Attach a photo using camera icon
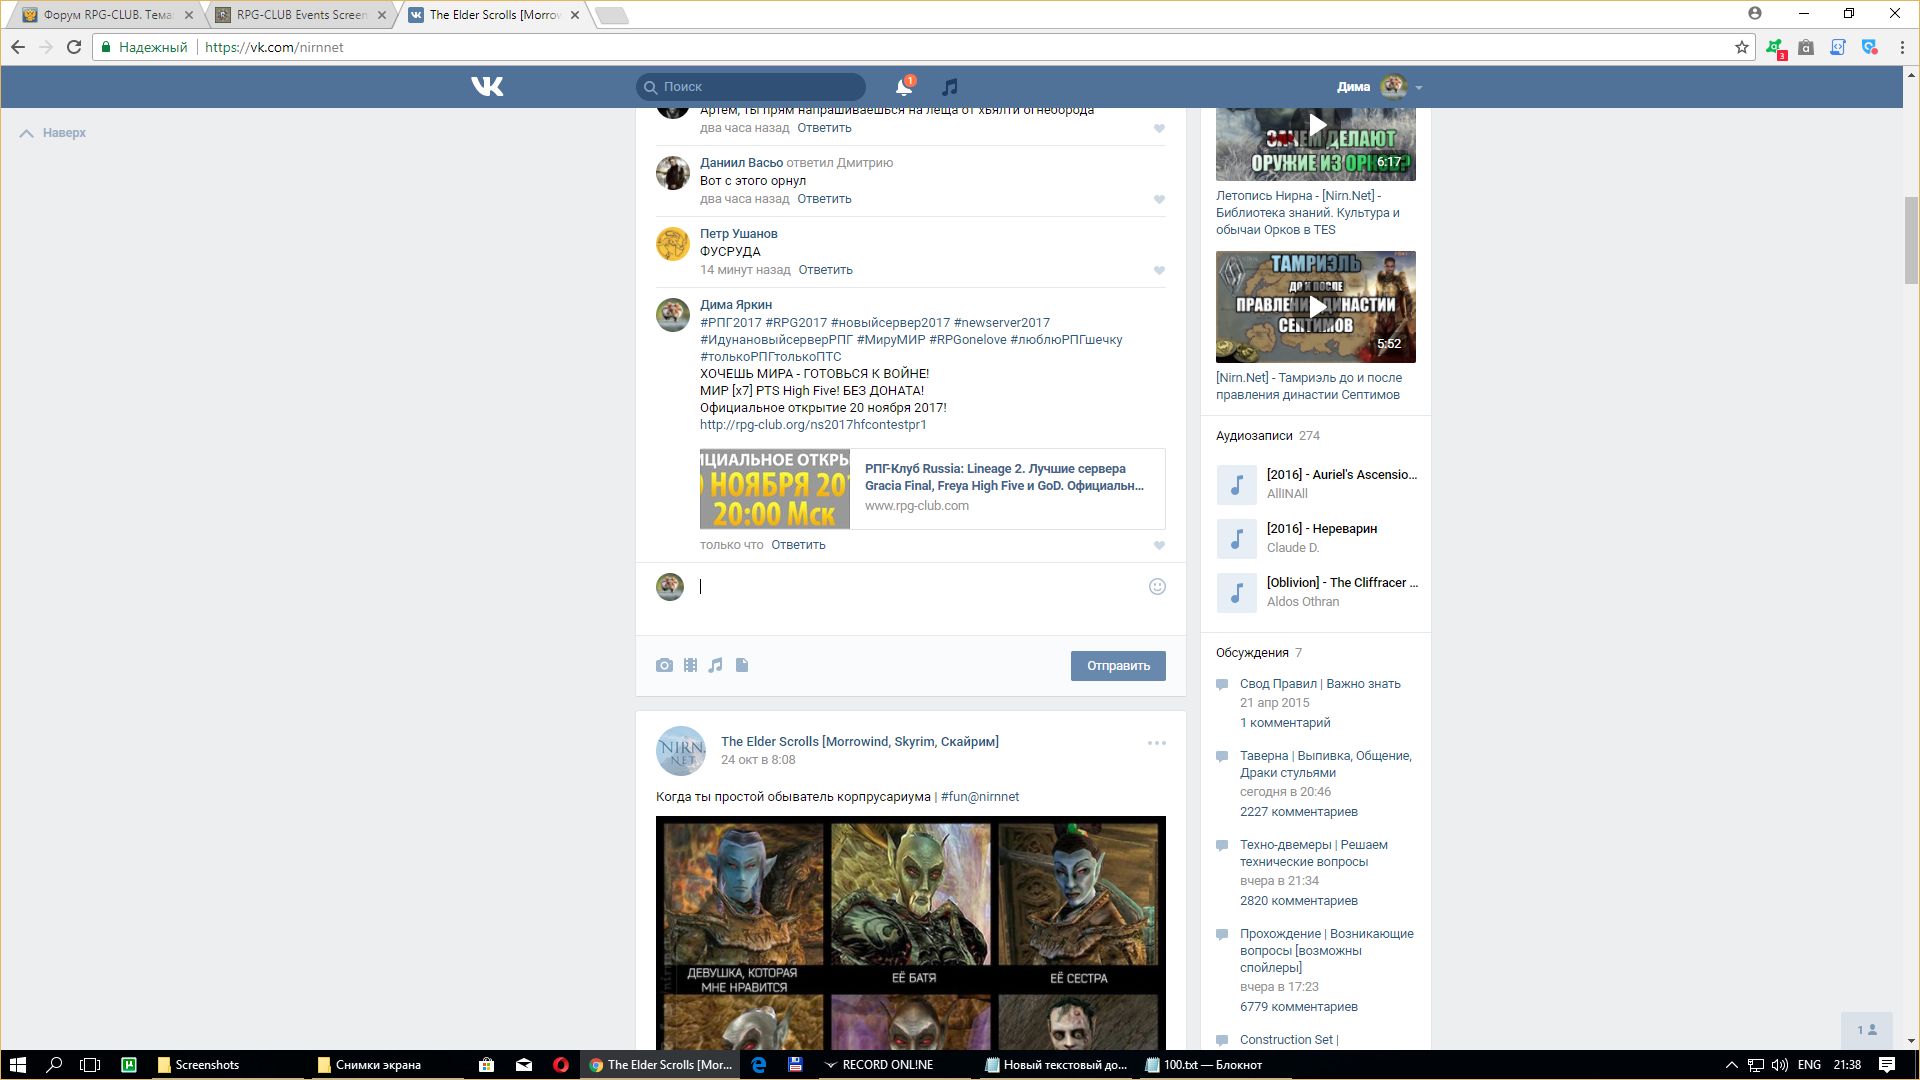 coord(664,665)
